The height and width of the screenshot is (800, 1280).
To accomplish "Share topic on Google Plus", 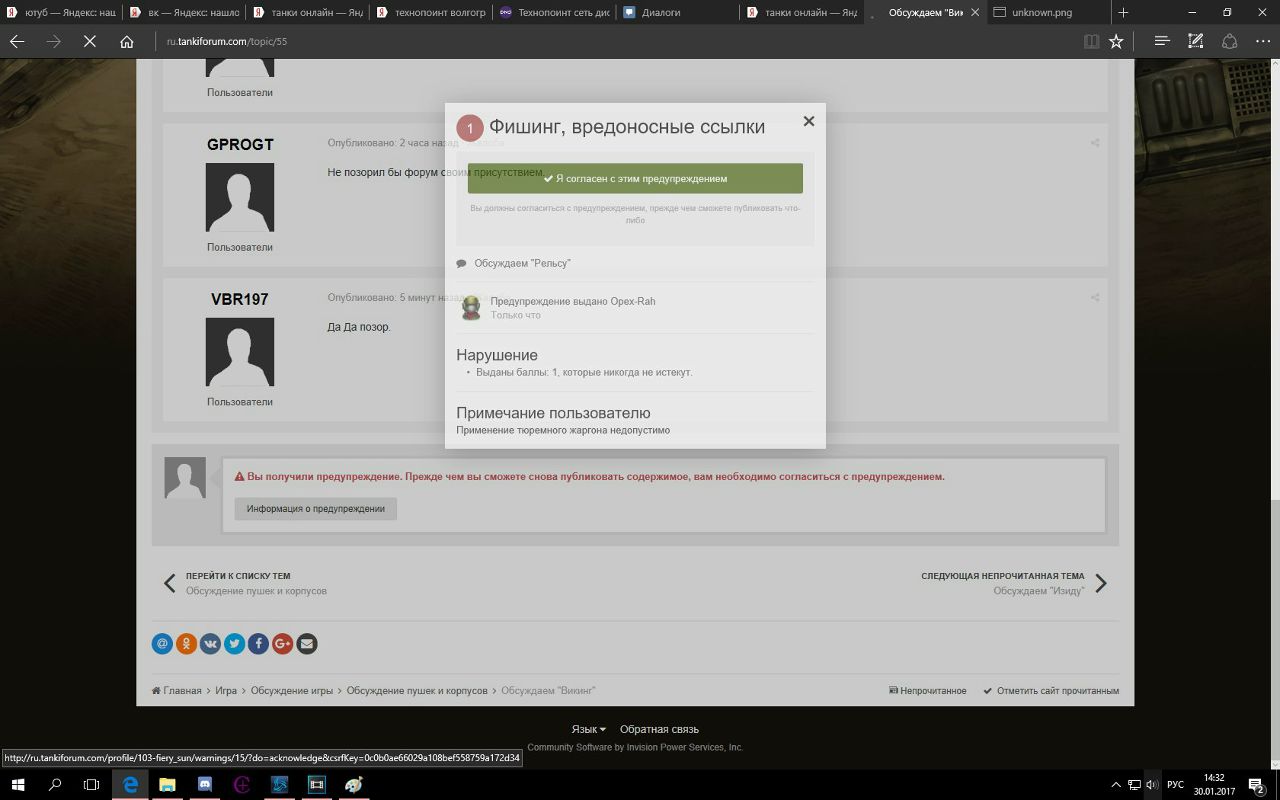I will 282,644.
